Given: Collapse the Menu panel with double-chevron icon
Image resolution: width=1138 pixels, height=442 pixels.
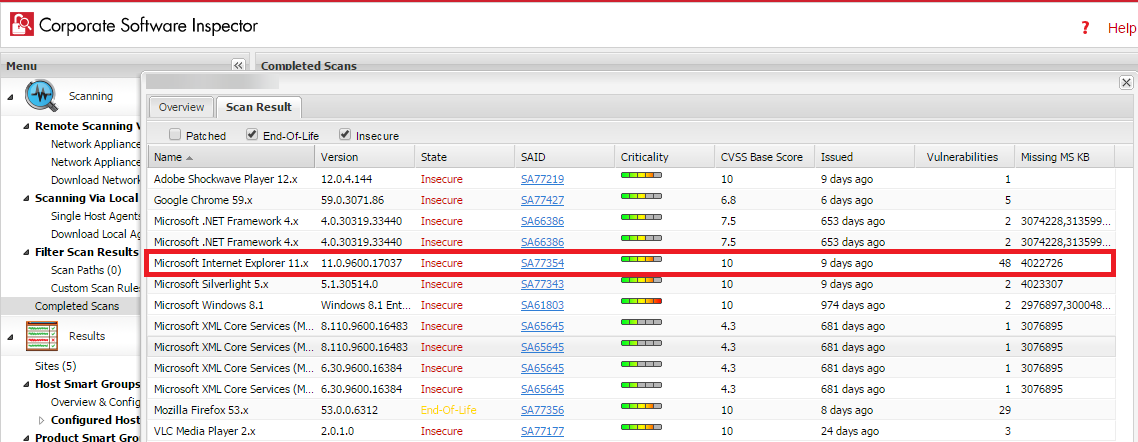Looking at the screenshot, I should [237, 65].
